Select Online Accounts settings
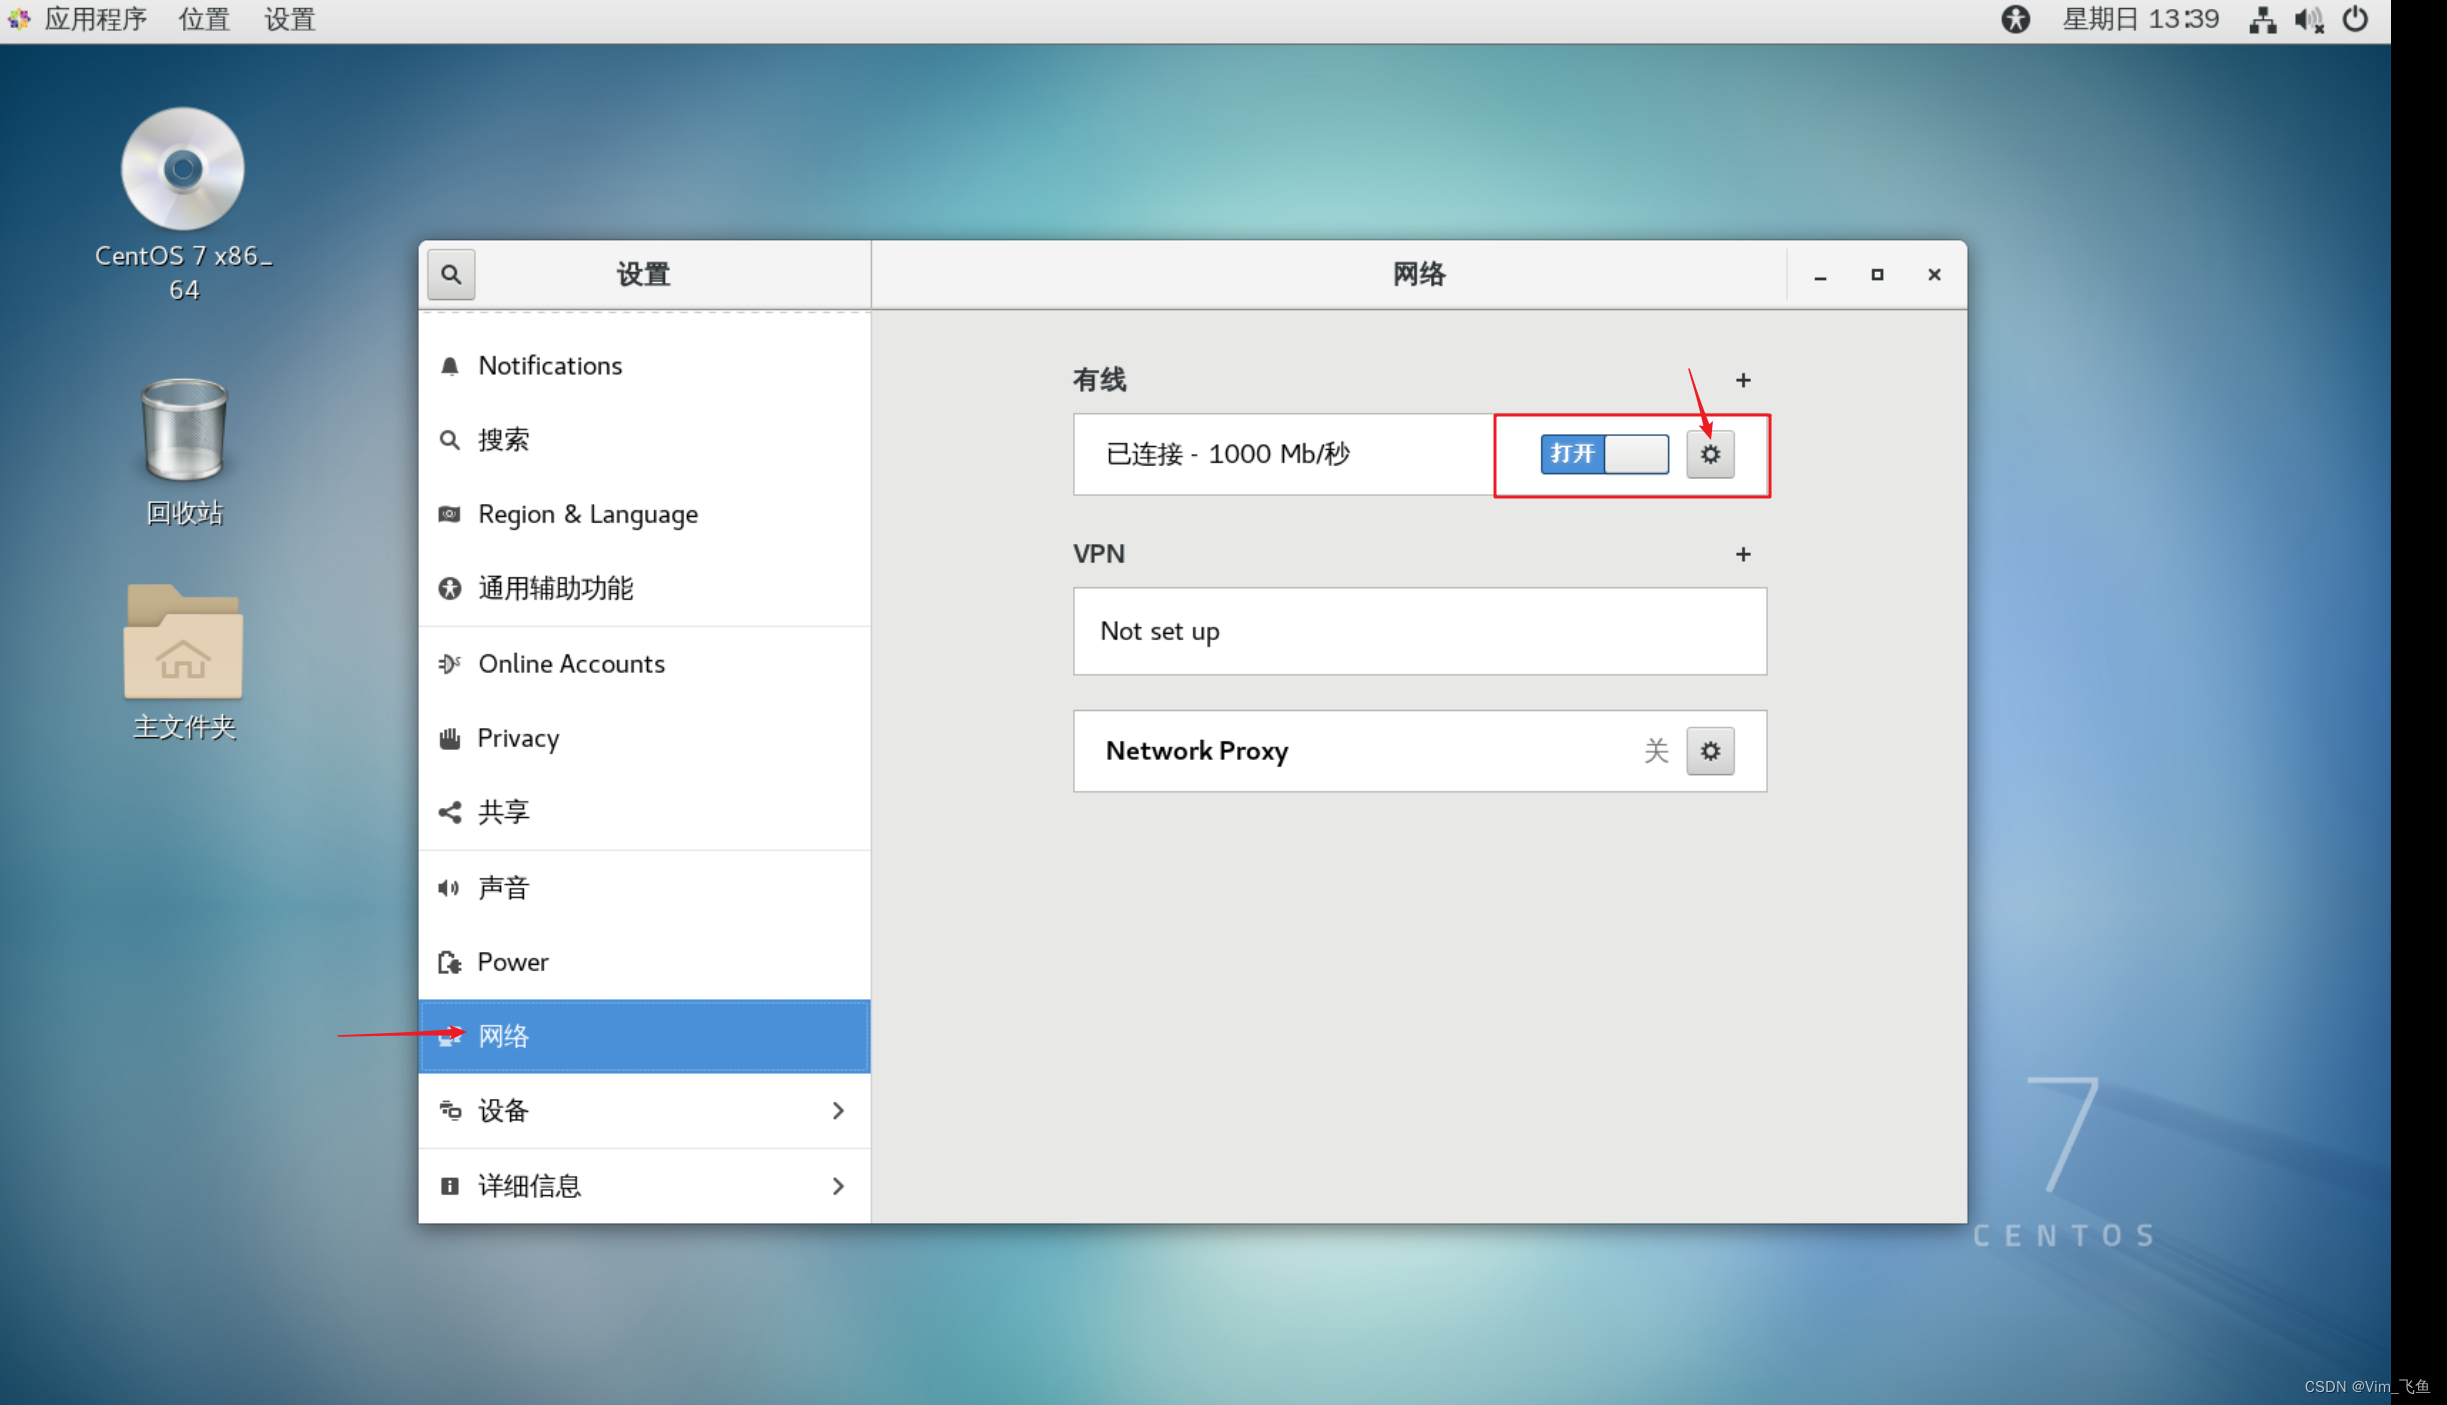Image resolution: width=2447 pixels, height=1405 pixels. [x=571, y=663]
